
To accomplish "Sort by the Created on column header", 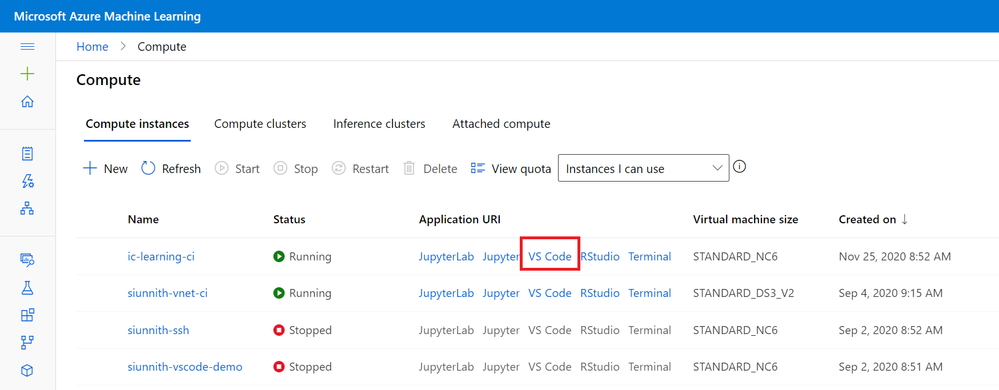I will tap(873, 219).
